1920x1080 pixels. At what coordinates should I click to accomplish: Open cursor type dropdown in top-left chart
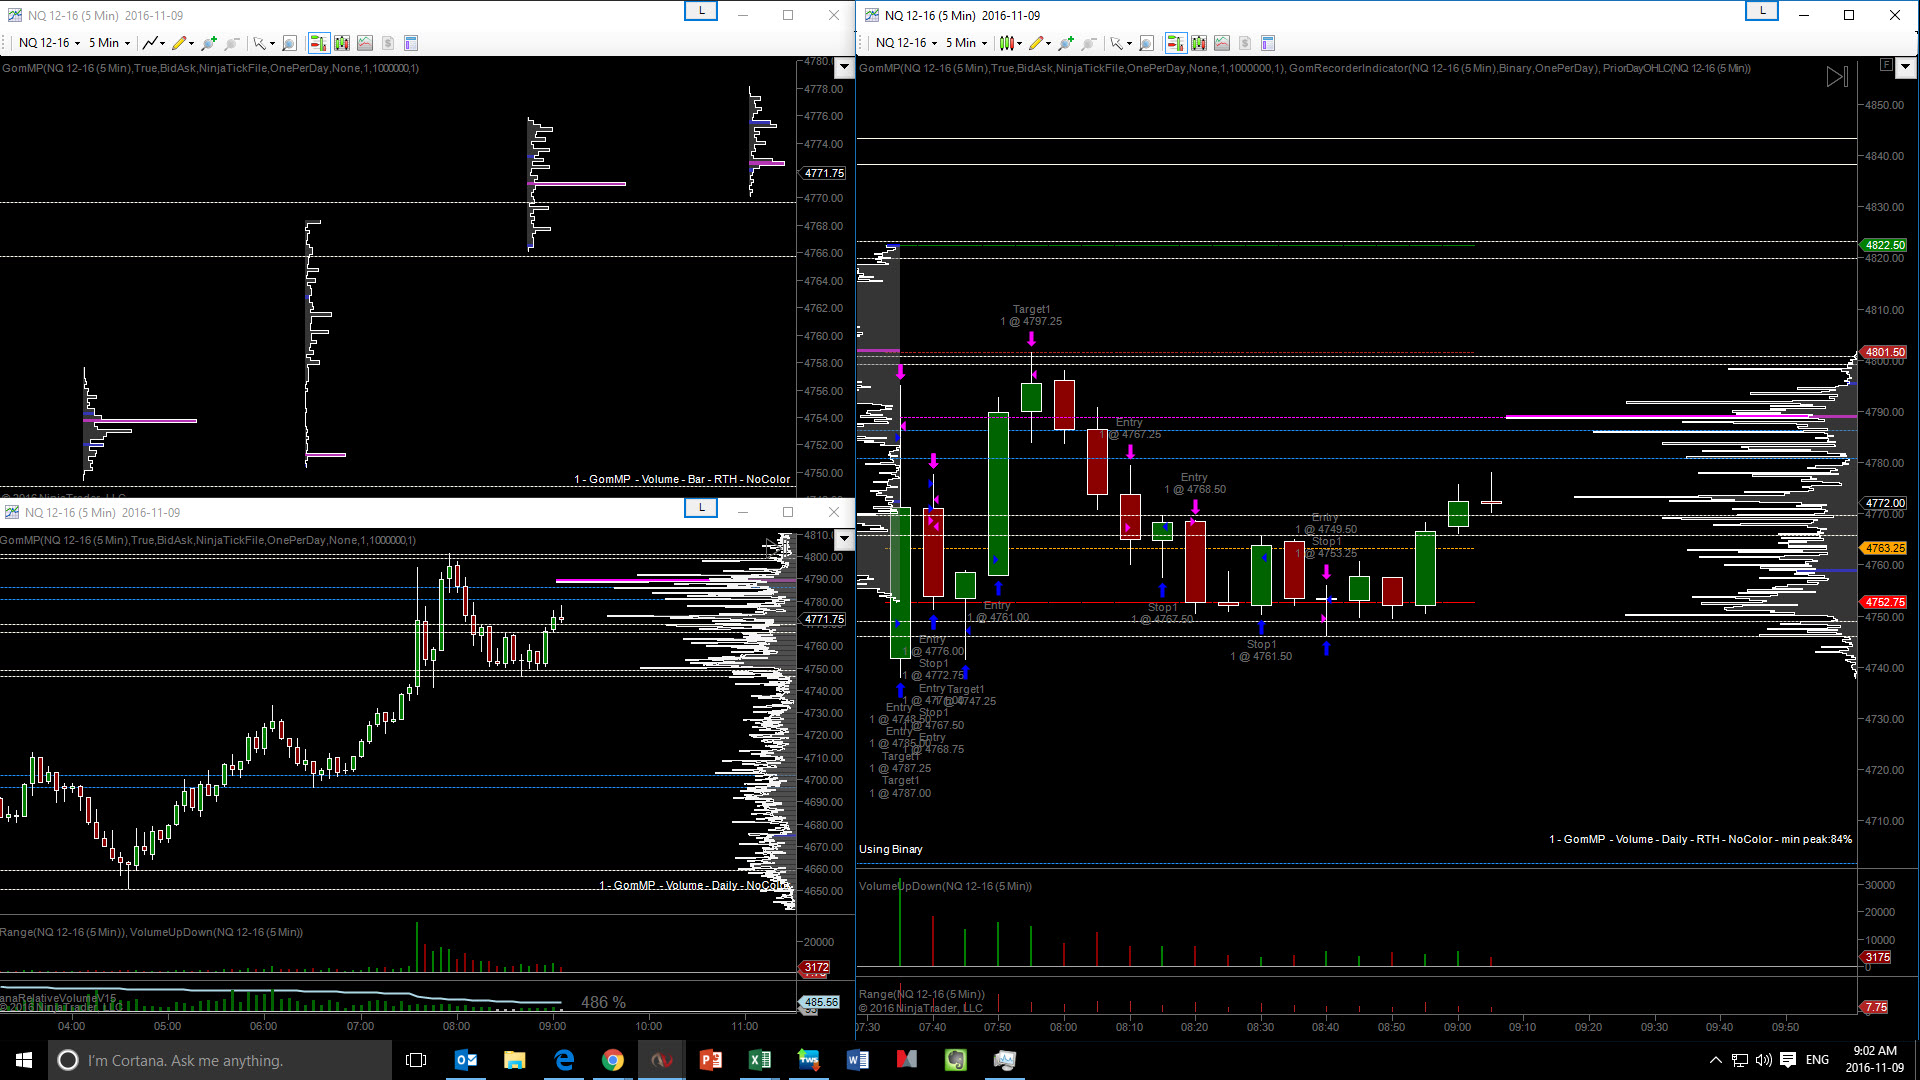(263, 43)
